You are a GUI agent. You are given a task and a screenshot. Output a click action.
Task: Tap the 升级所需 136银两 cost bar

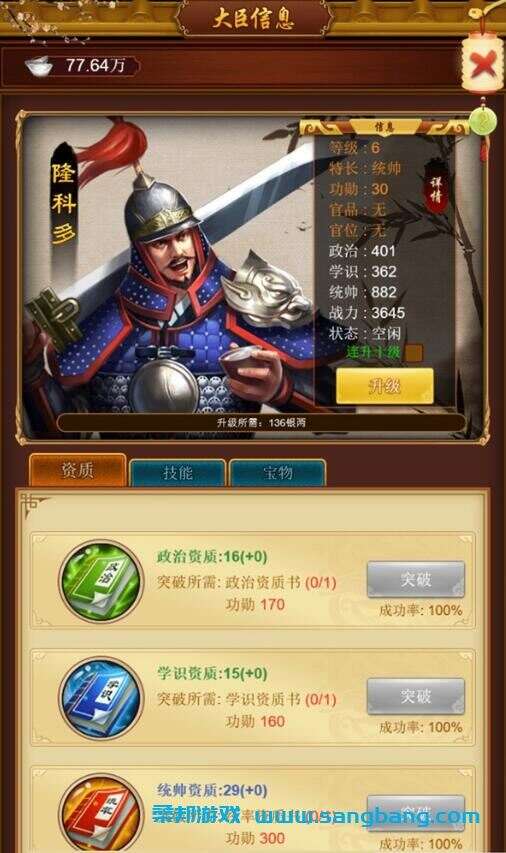[261, 422]
